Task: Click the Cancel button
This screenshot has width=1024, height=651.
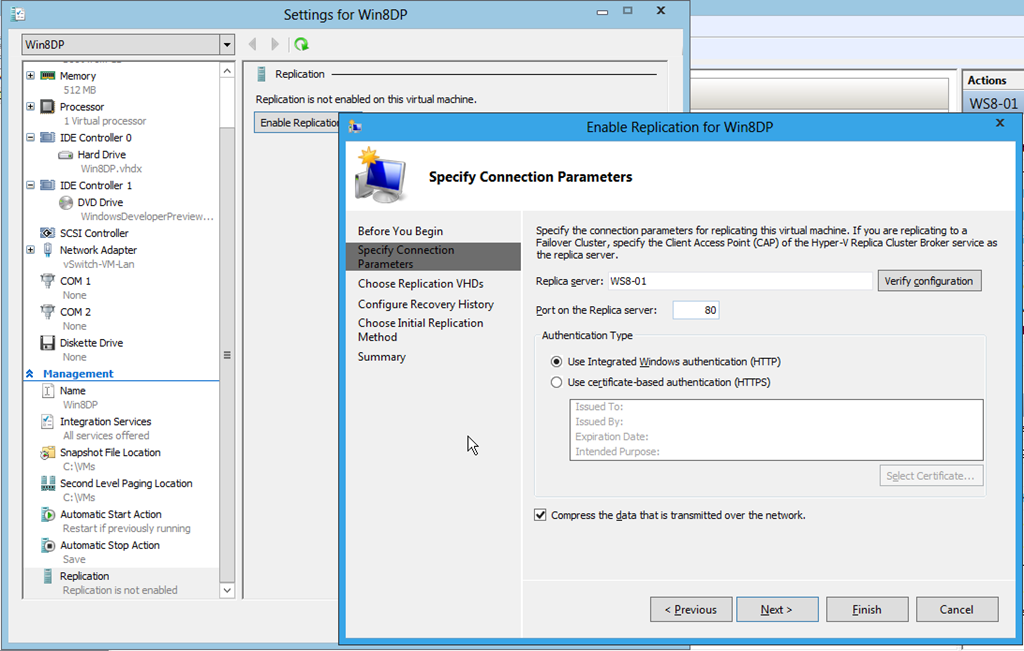Action: pyautogui.click(x=957, y=609)
